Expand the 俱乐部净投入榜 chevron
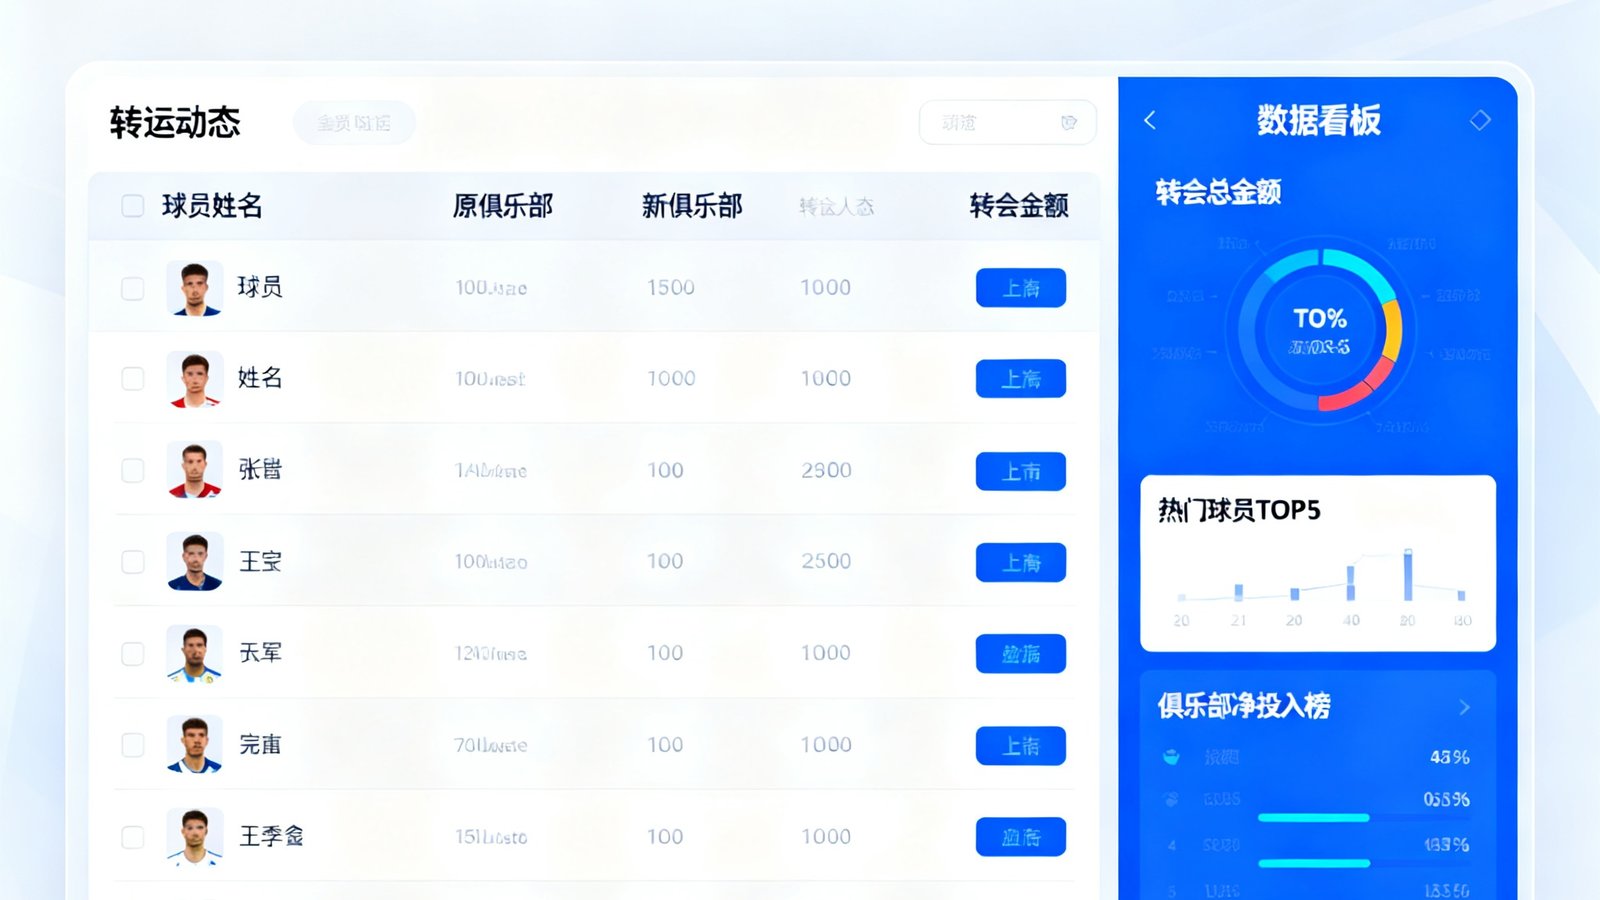 [1465, 707]
